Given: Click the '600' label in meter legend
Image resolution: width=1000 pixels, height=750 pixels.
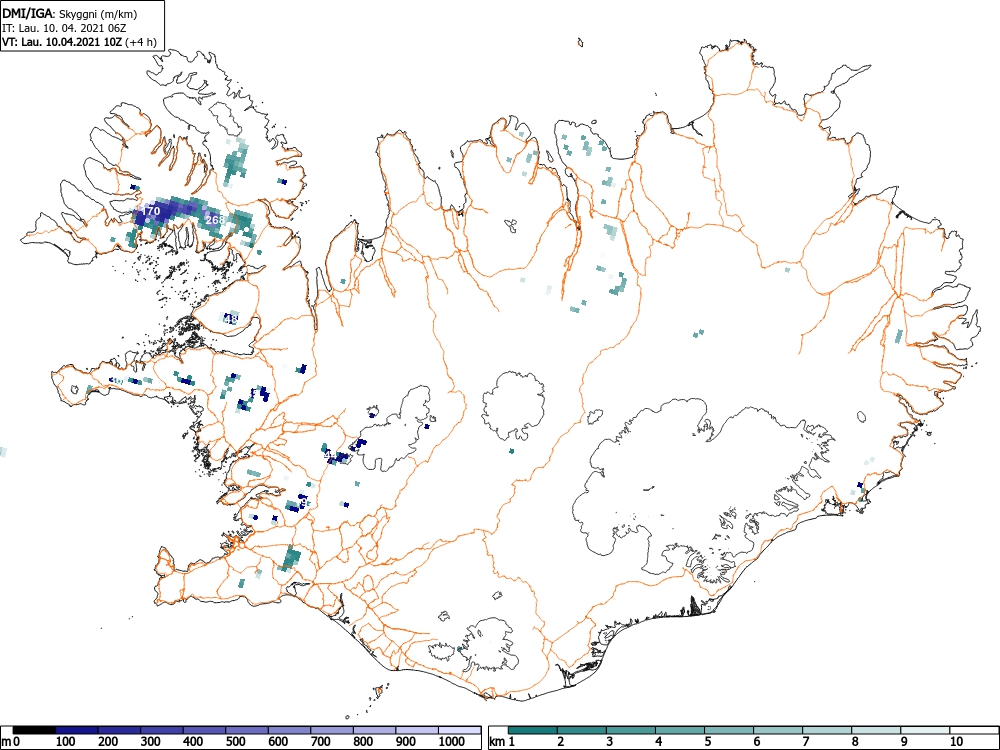Looking at the screenshot, I should pos(279,742).
